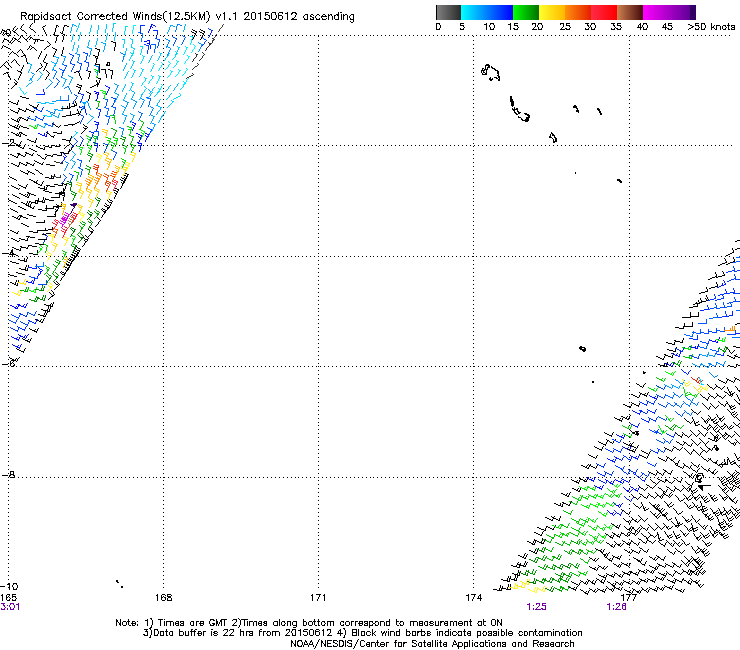Click the latitude label -8
The image size is (740, 650).
[8, 474]
